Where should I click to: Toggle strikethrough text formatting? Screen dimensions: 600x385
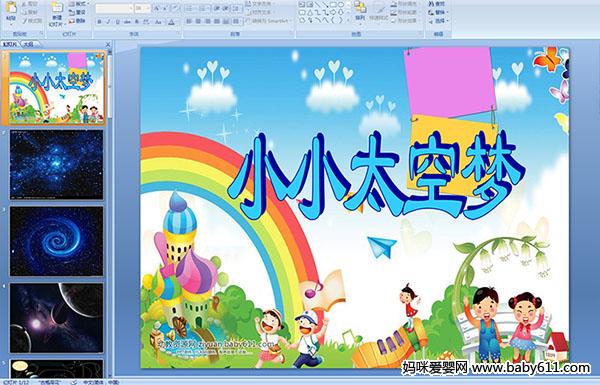point(127,22)
